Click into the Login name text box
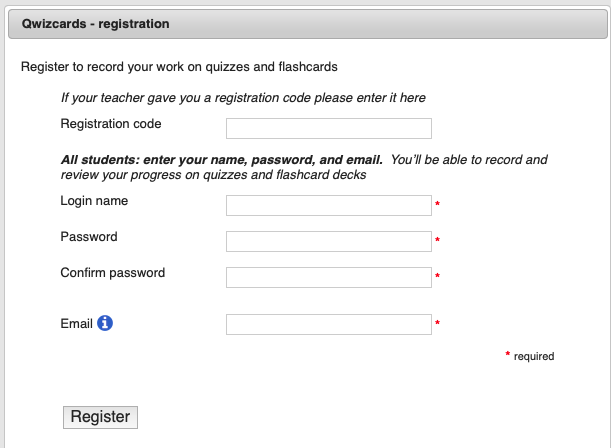Screen dimensions: 611x448 coord(328,205)
